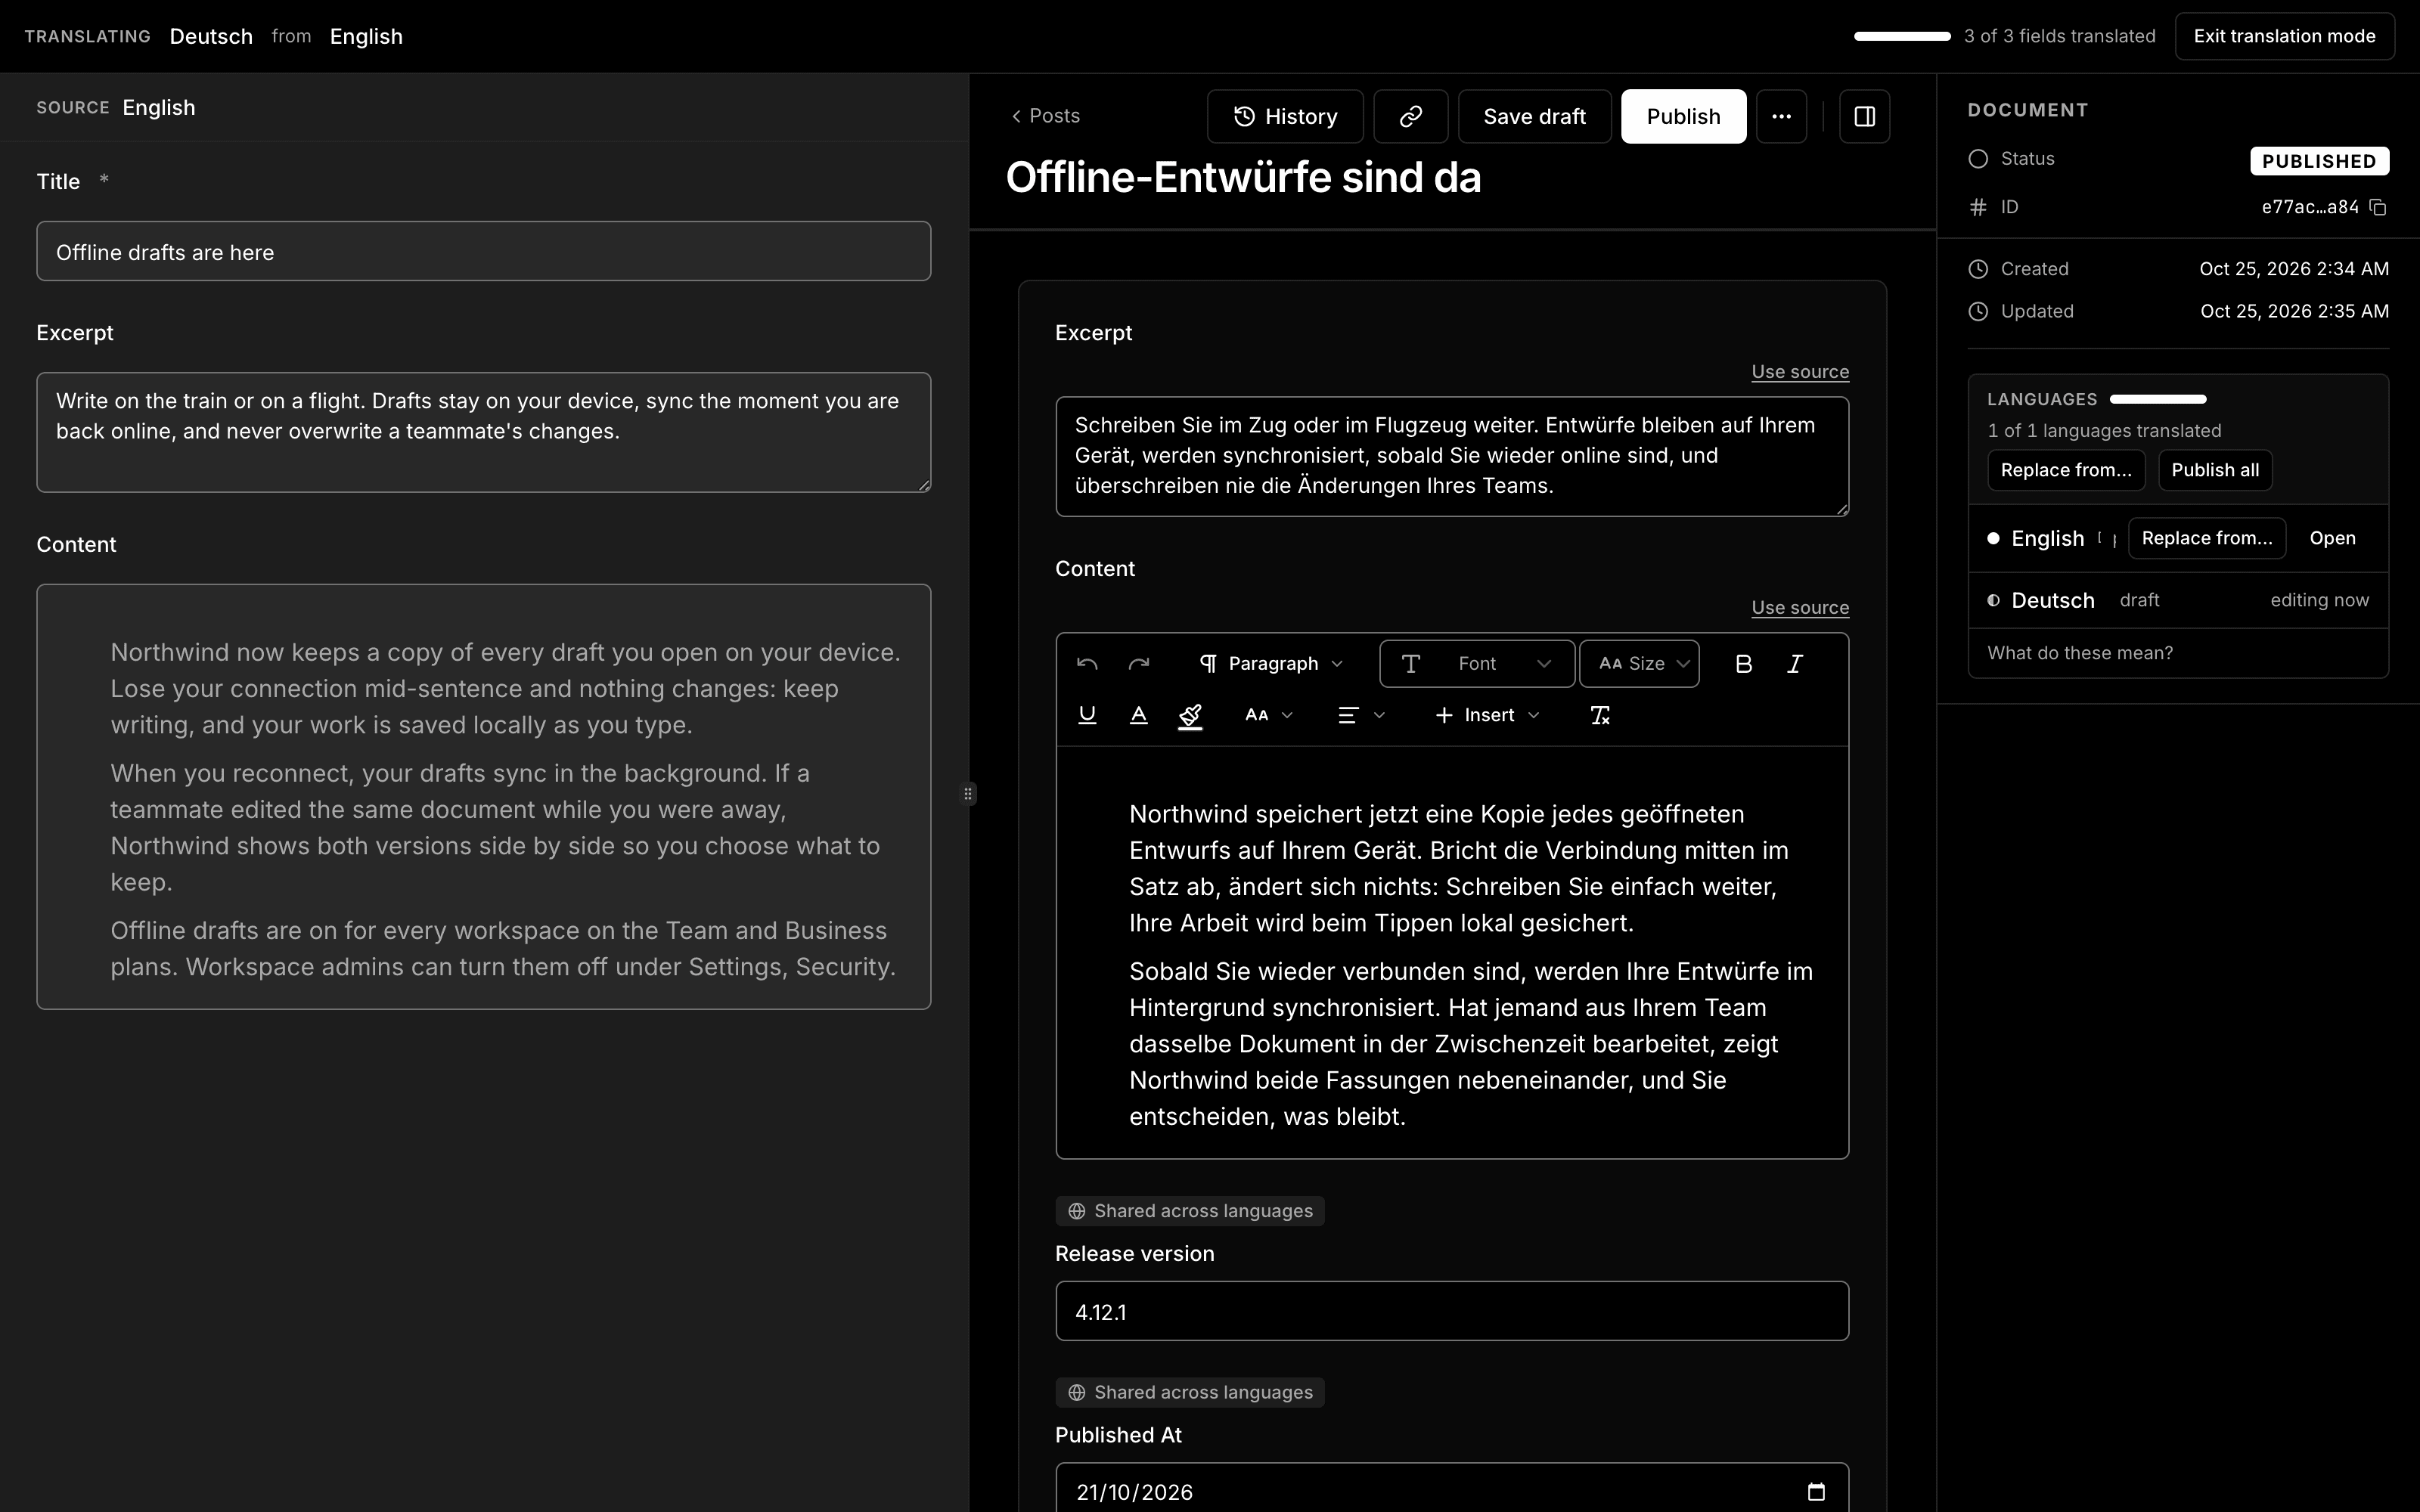Exit translation mode
2420x1512 pixels.
tap(2284, 36)
